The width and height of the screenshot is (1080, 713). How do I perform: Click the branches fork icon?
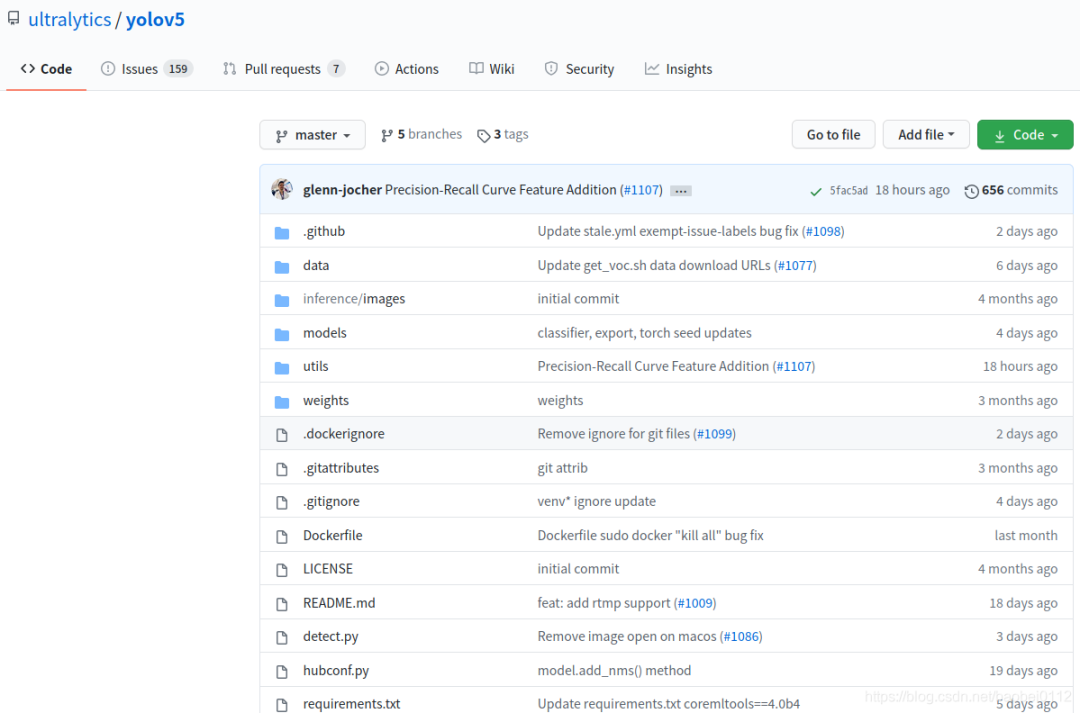coord(387,135)
